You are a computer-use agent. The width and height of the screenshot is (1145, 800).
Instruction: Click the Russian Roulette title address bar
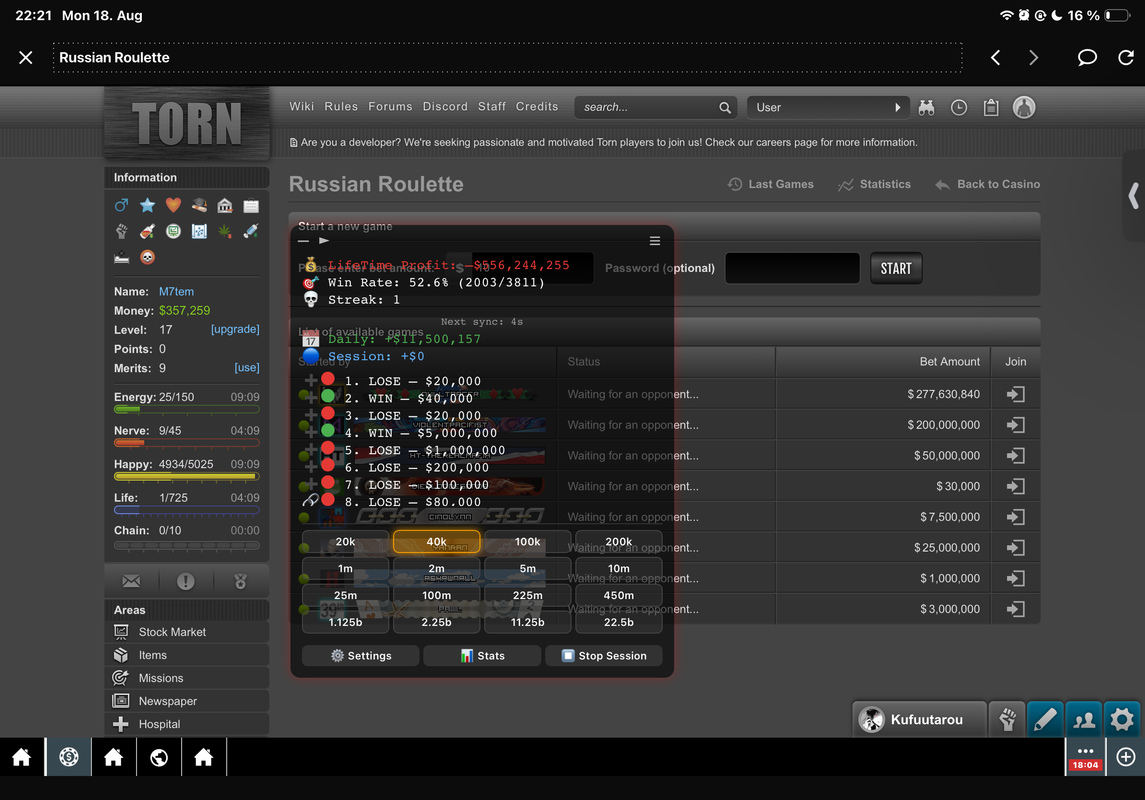point(507,58)
